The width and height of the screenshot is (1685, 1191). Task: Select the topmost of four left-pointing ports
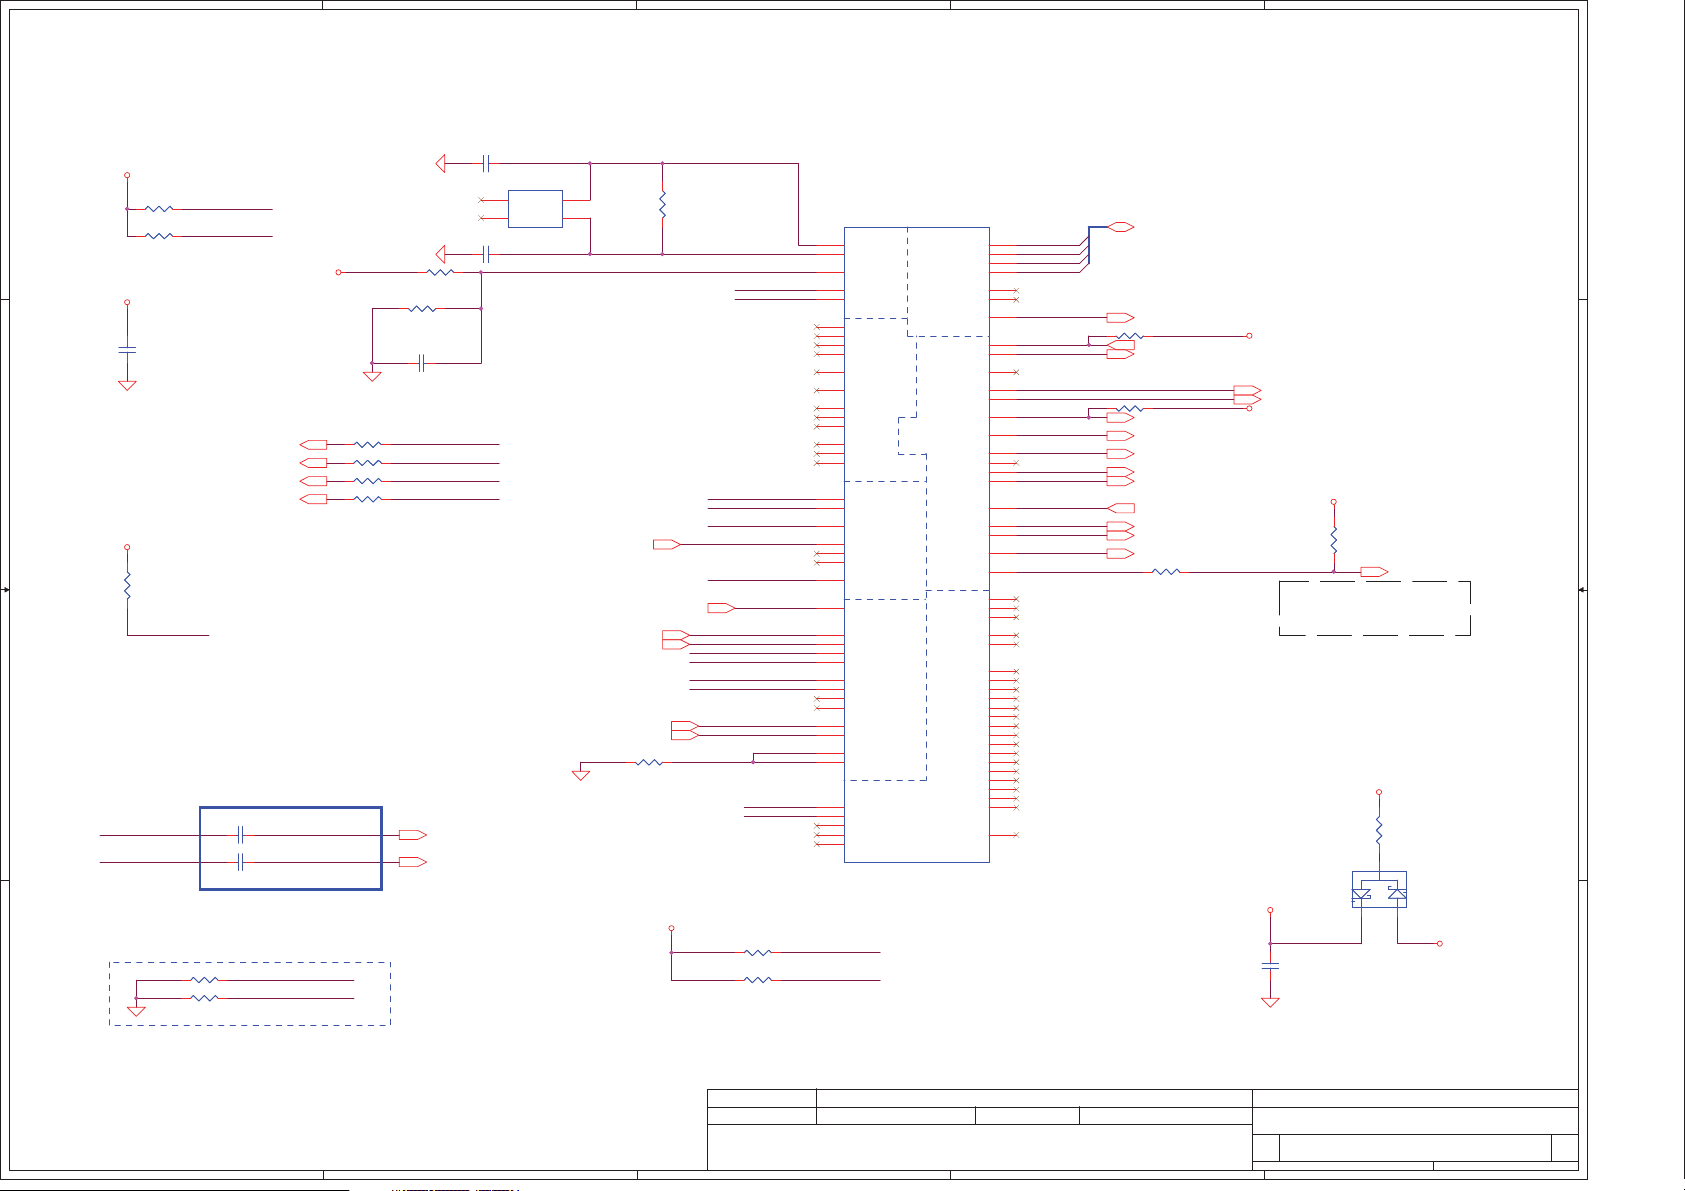tap(313, 444)
